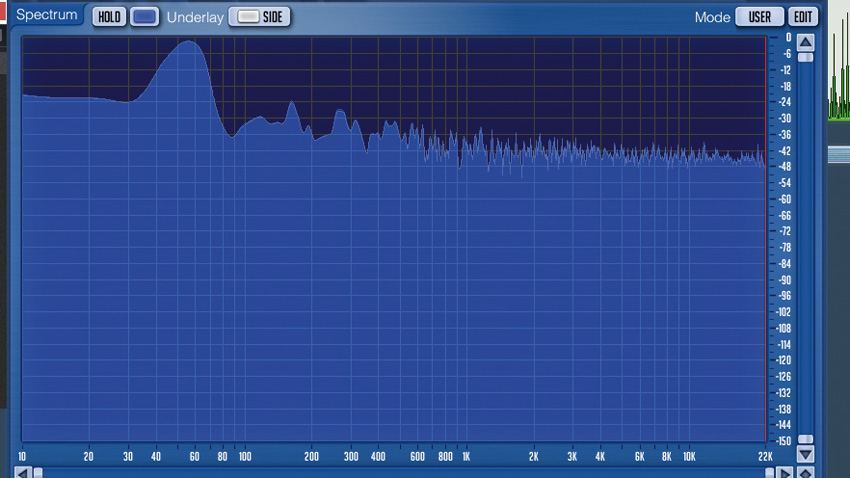Open the blue spectrum color swatch
The height and width of the screenshot is (478, 850).
coord(144,17)
